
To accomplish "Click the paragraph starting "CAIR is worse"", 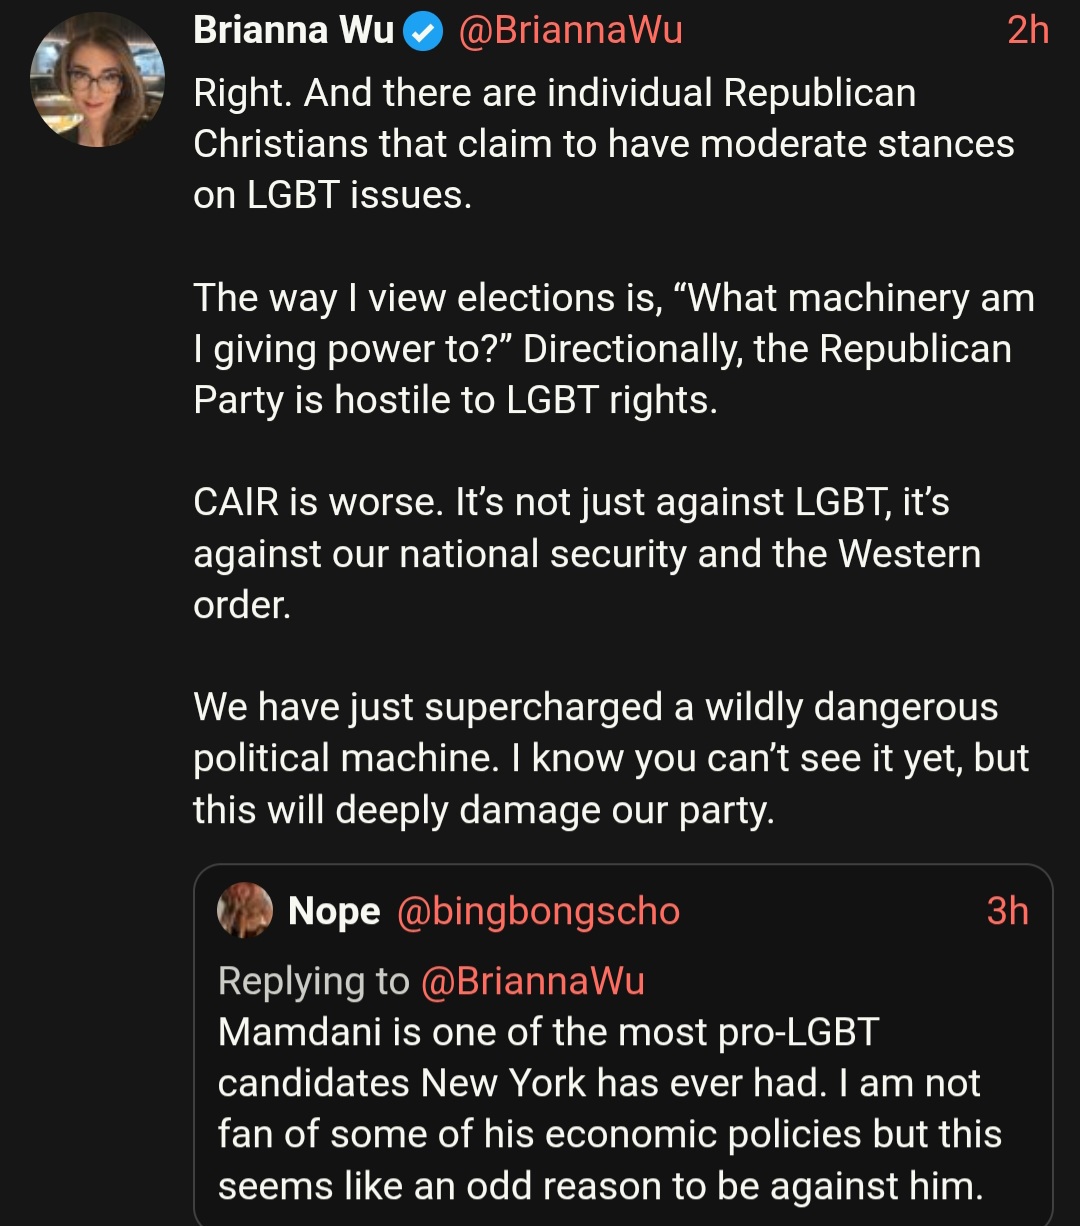I will tap(586, 553).
